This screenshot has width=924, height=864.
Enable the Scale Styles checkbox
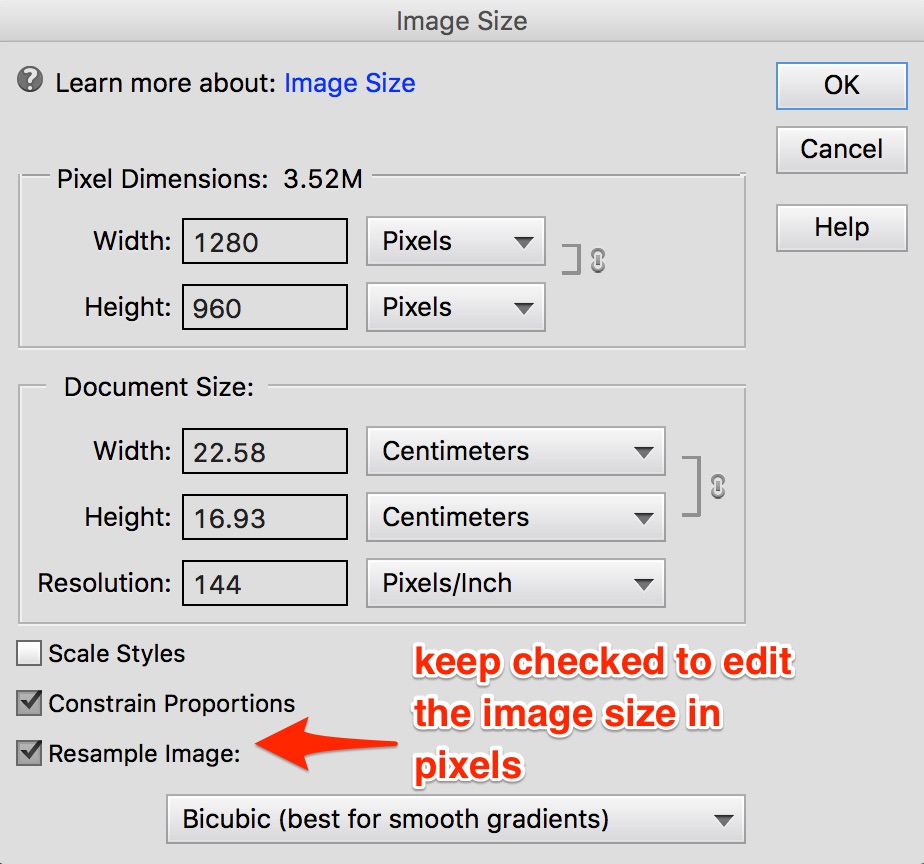click(30, 654)
